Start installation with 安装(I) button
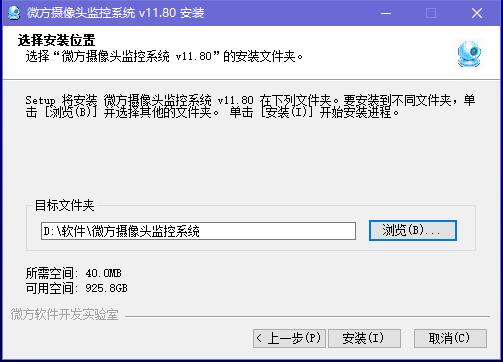Image resolution: width=503 pixels, height=362 pixels. [364, 338]
